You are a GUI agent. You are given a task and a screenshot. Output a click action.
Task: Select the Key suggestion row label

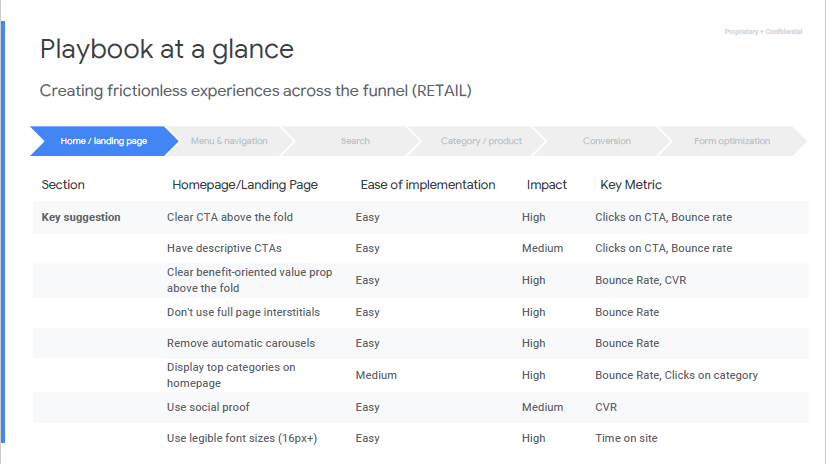(x=81, y=217)
